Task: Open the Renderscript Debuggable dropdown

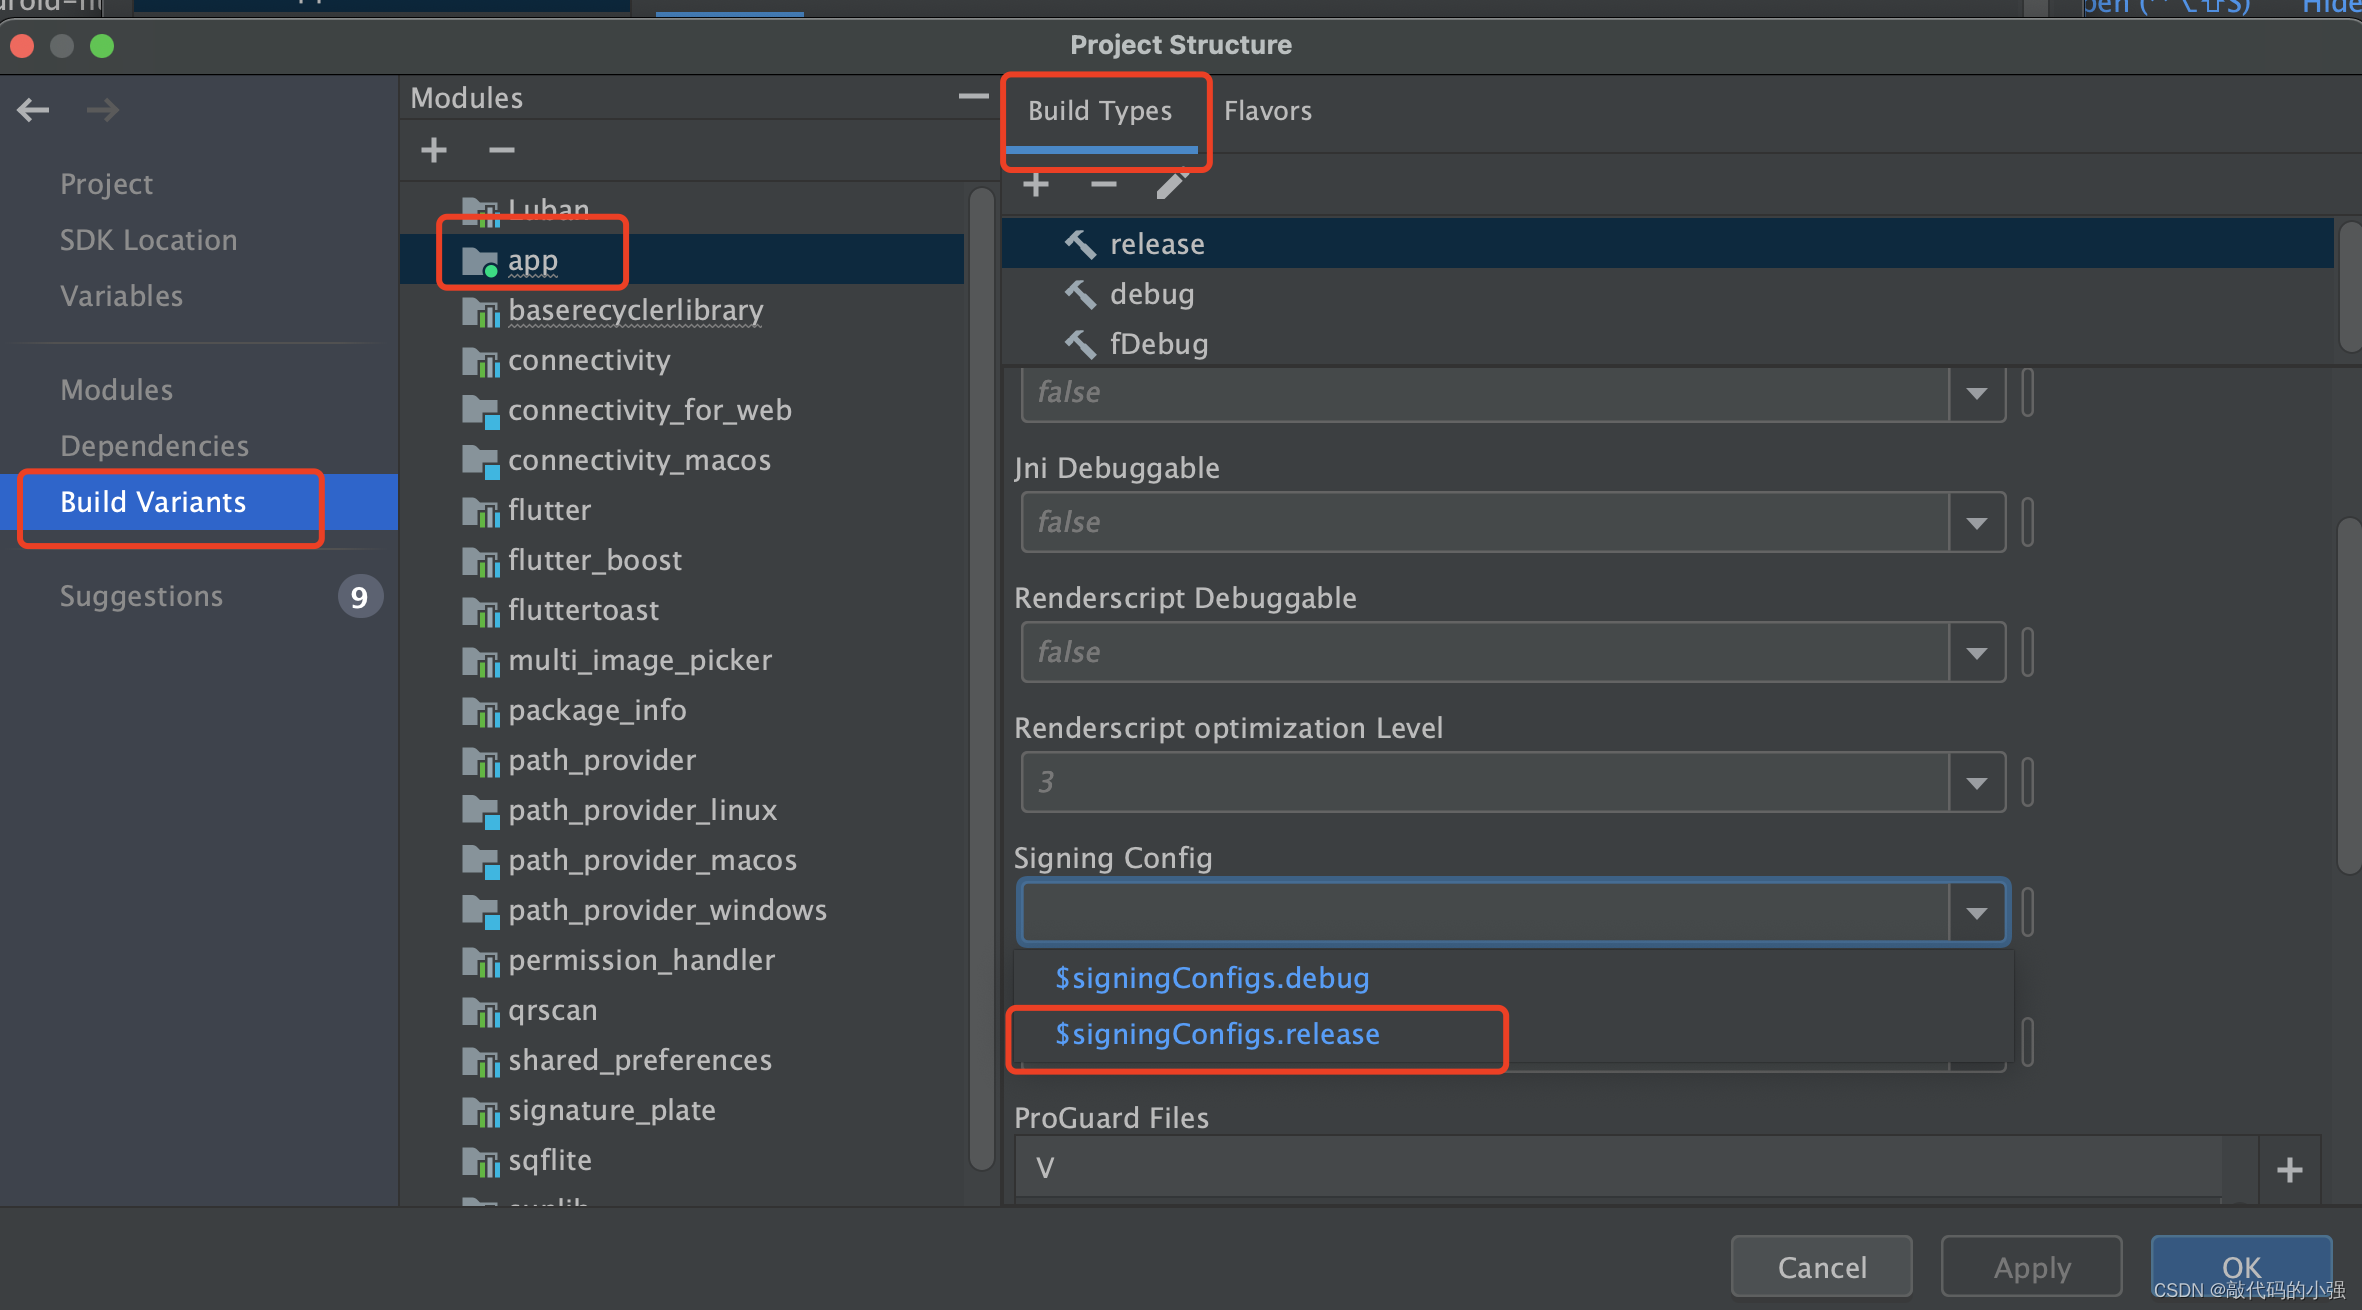Action: click(1976, 653)
